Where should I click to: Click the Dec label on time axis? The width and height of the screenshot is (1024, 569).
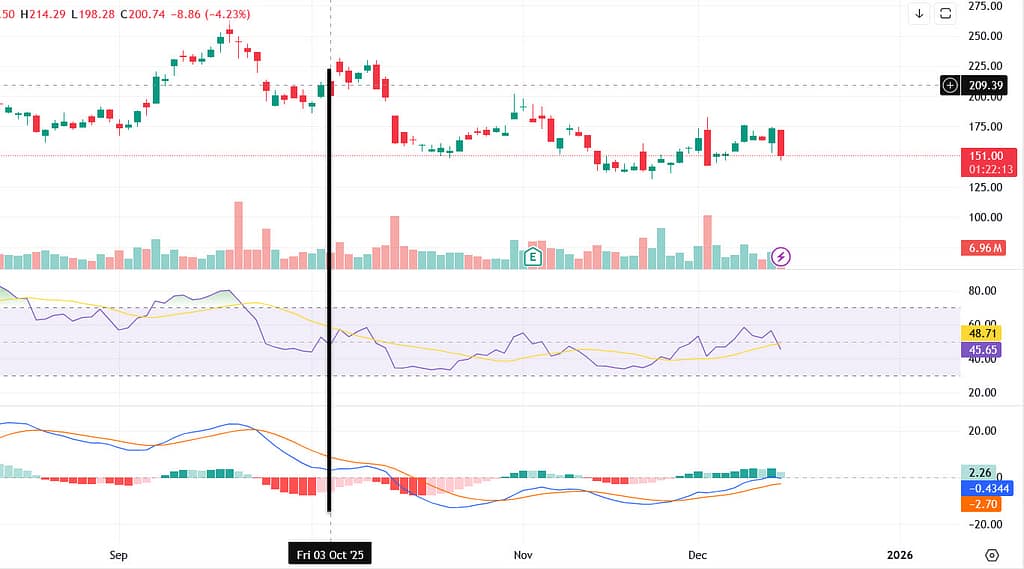click(x=698, y=554)
